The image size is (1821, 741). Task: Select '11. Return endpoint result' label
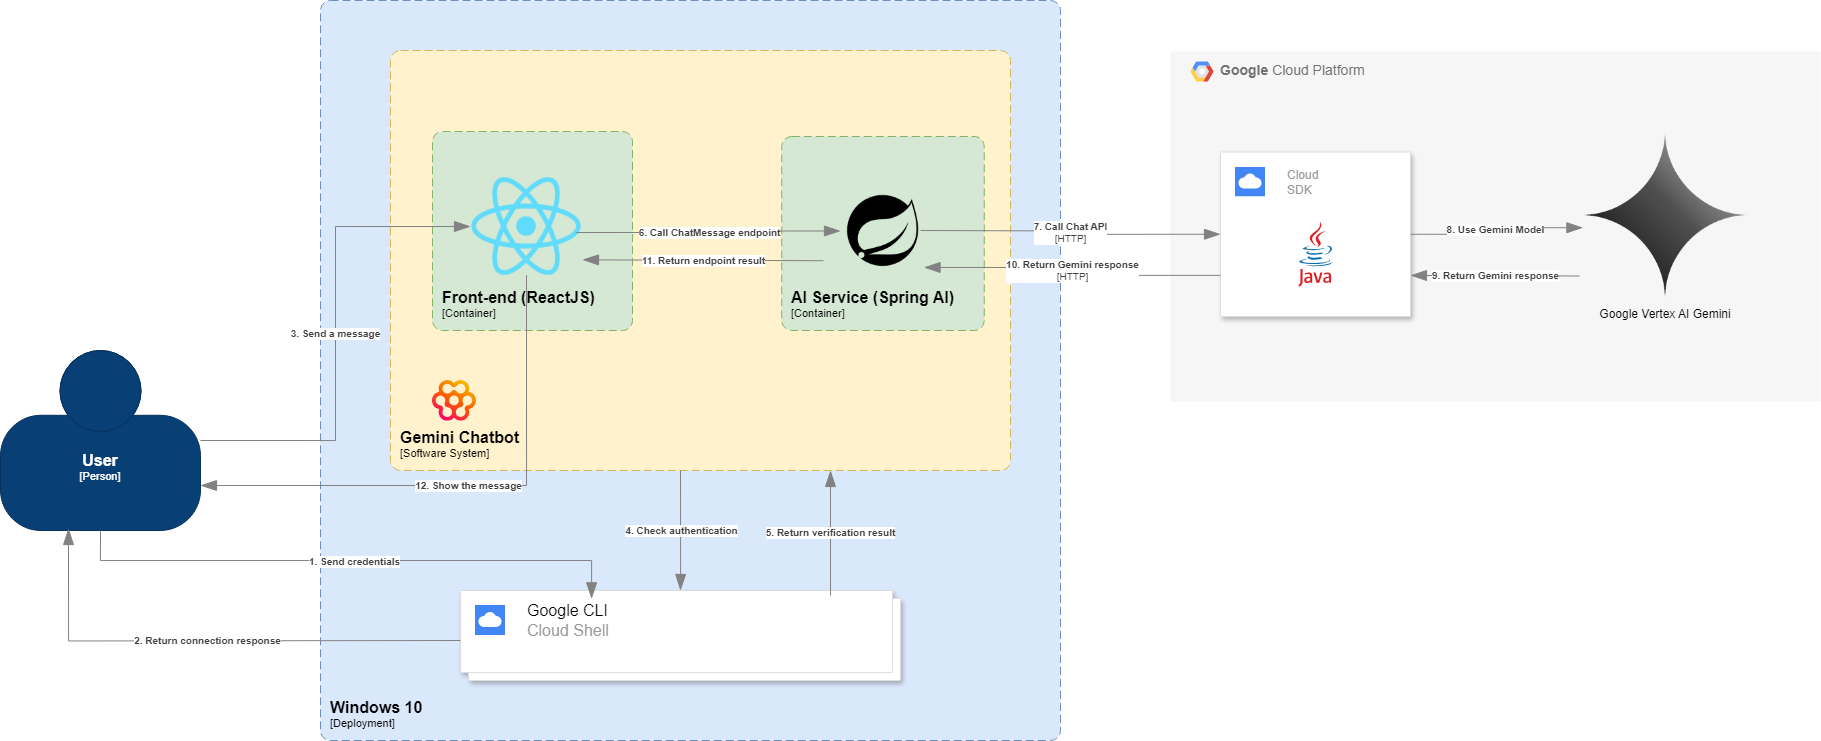(x=703, y=261)
